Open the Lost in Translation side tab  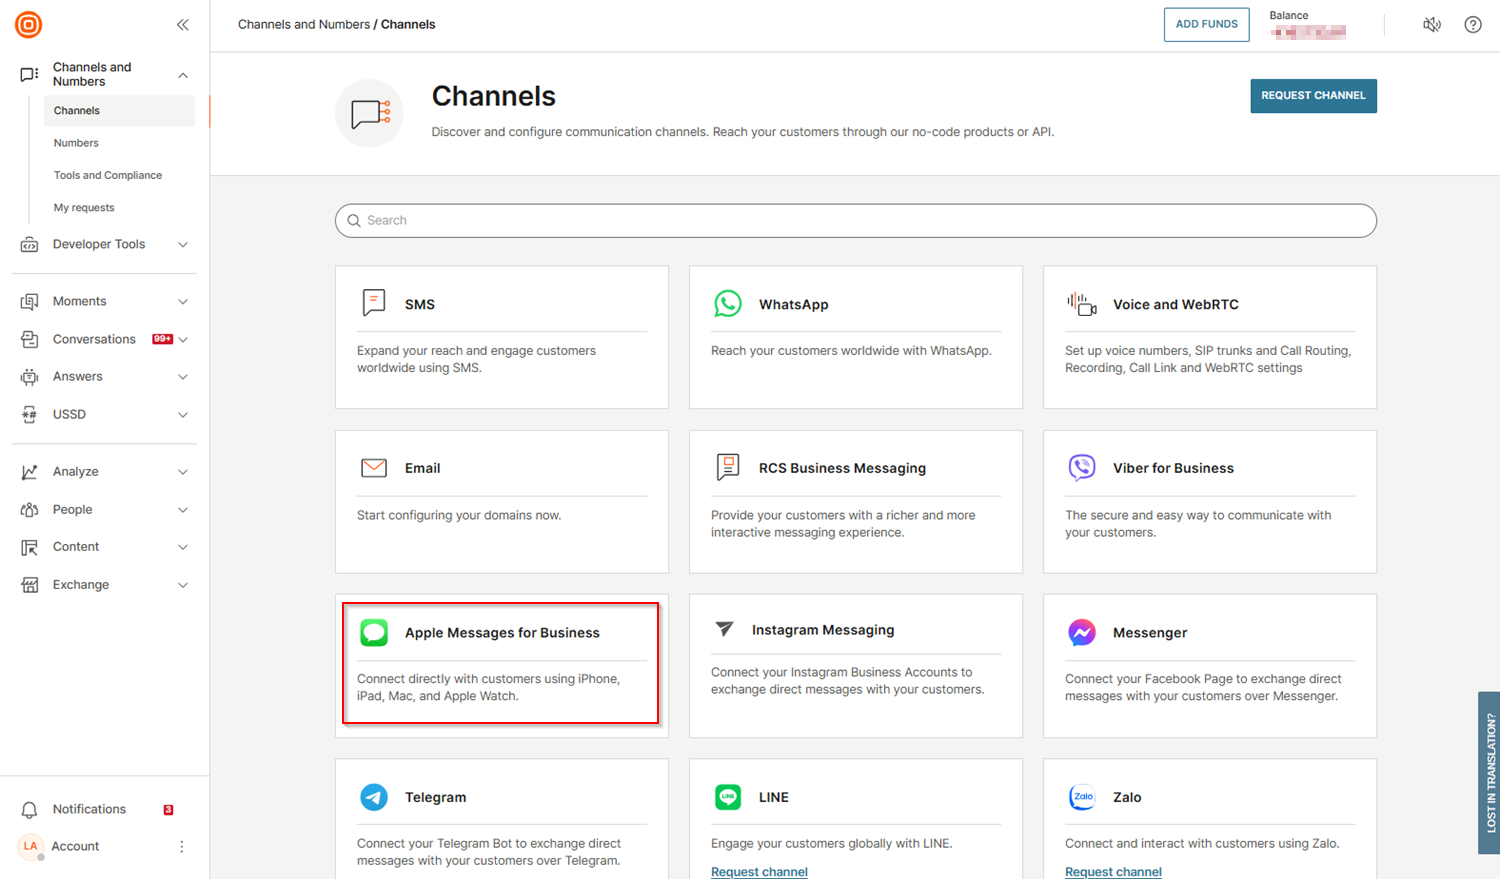coord(1489,772)
